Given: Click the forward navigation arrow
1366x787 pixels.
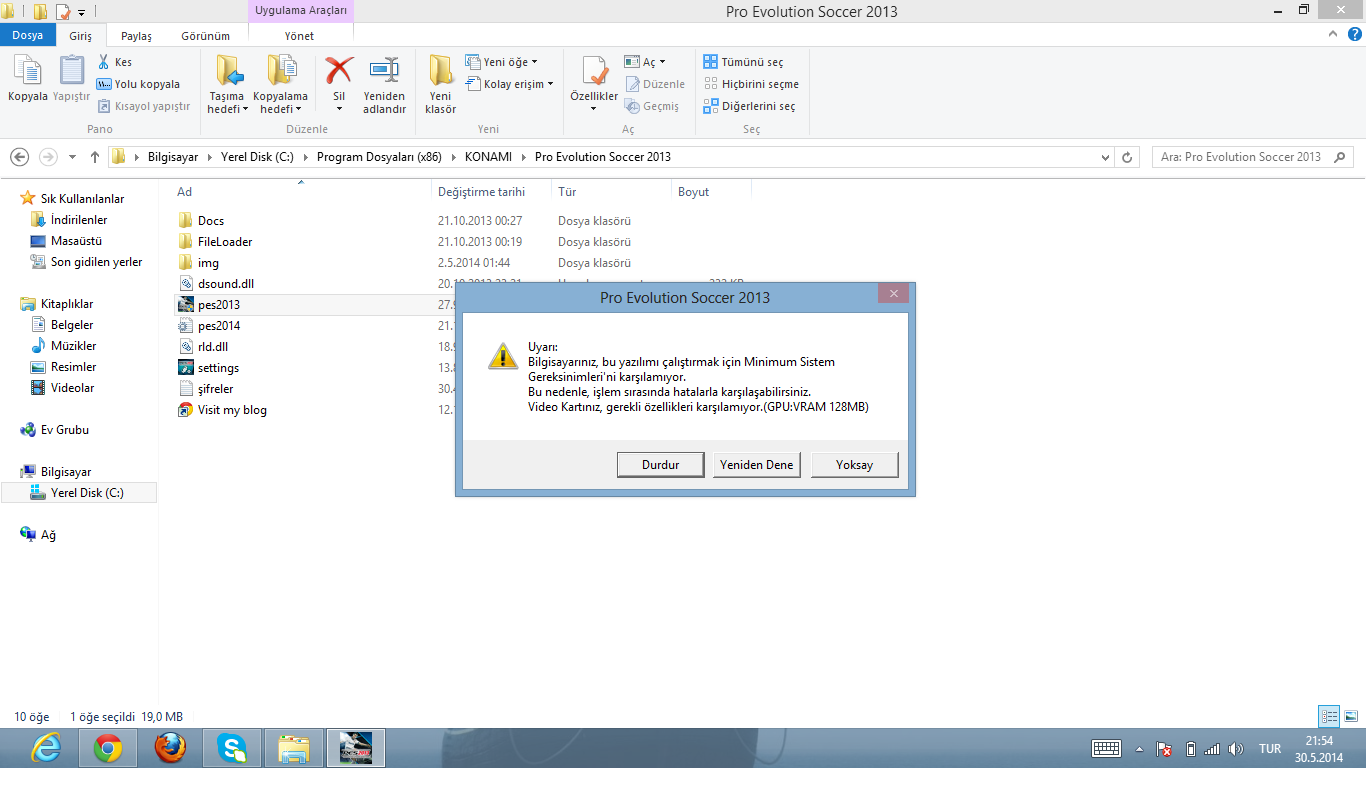Looking at the screenshot, I should coord(48,157).
